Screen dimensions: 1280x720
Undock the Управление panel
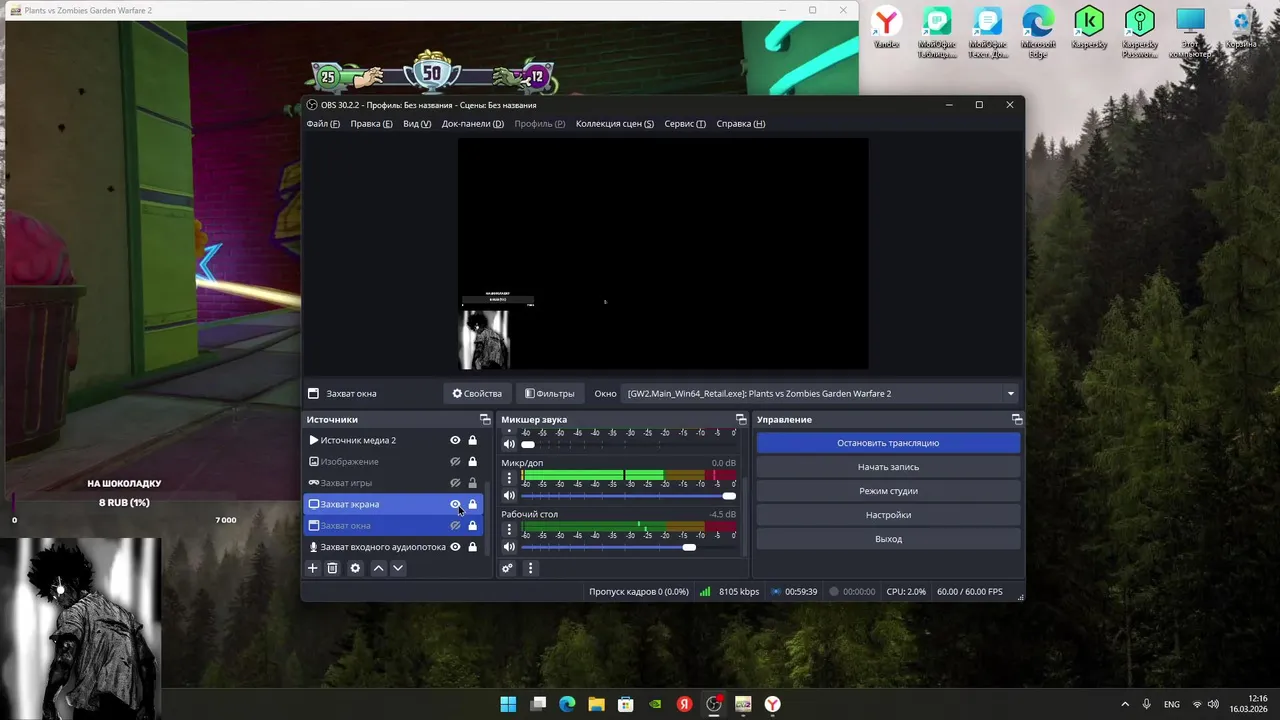[1016, 419]
